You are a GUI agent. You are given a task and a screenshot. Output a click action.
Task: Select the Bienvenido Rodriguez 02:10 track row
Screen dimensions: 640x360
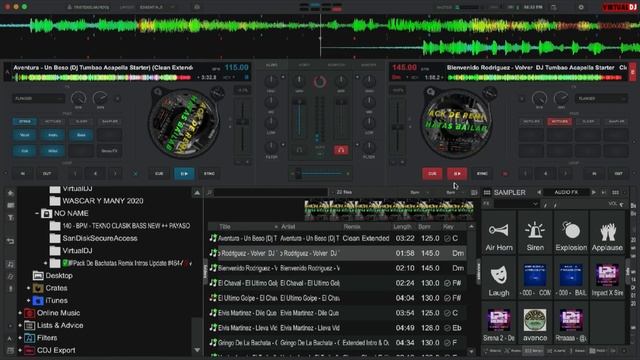337,268
